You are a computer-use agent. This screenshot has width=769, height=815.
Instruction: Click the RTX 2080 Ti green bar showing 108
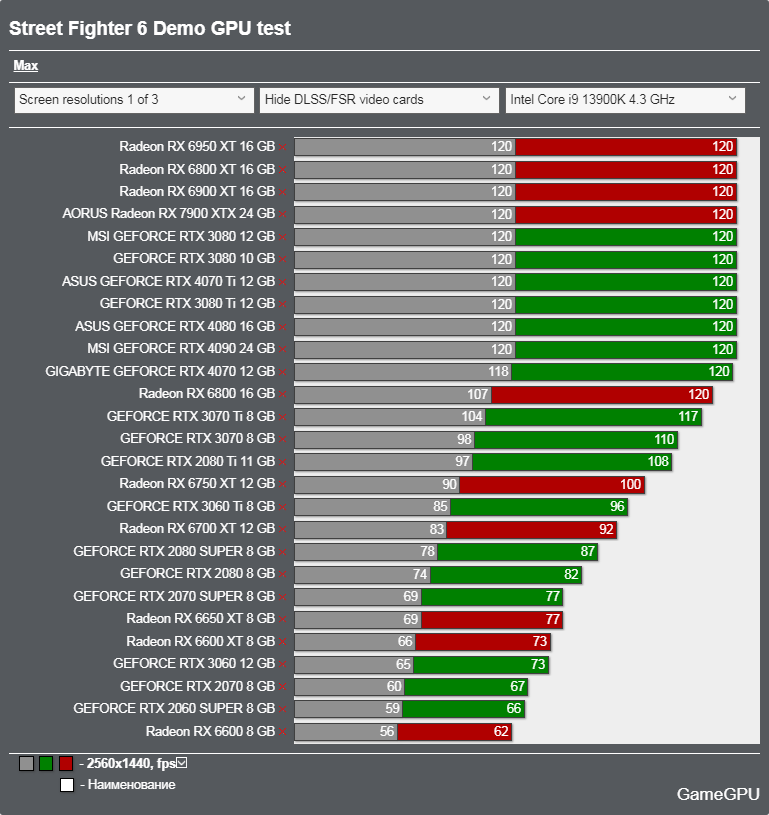572,461
